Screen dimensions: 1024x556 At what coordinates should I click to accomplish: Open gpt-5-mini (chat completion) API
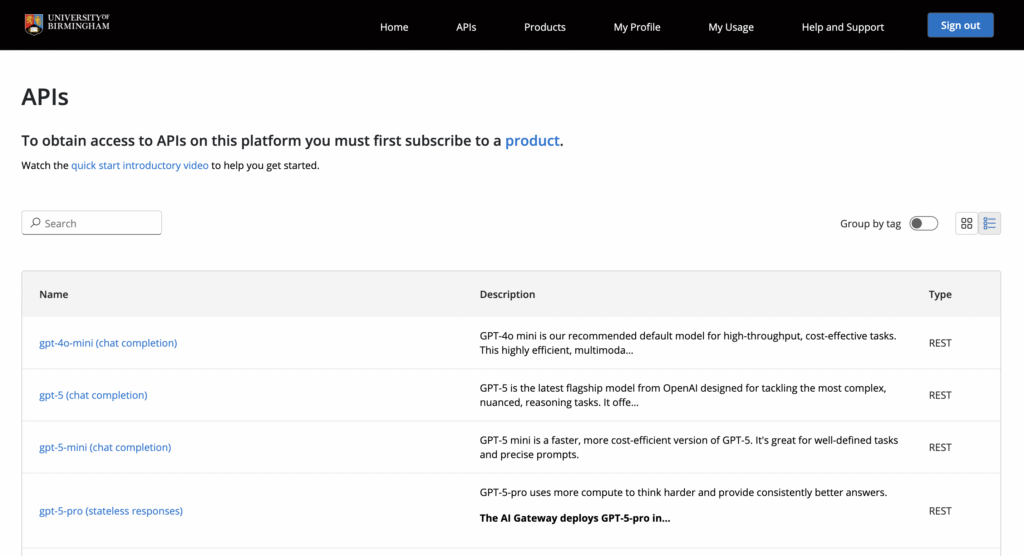click(105, 448)
